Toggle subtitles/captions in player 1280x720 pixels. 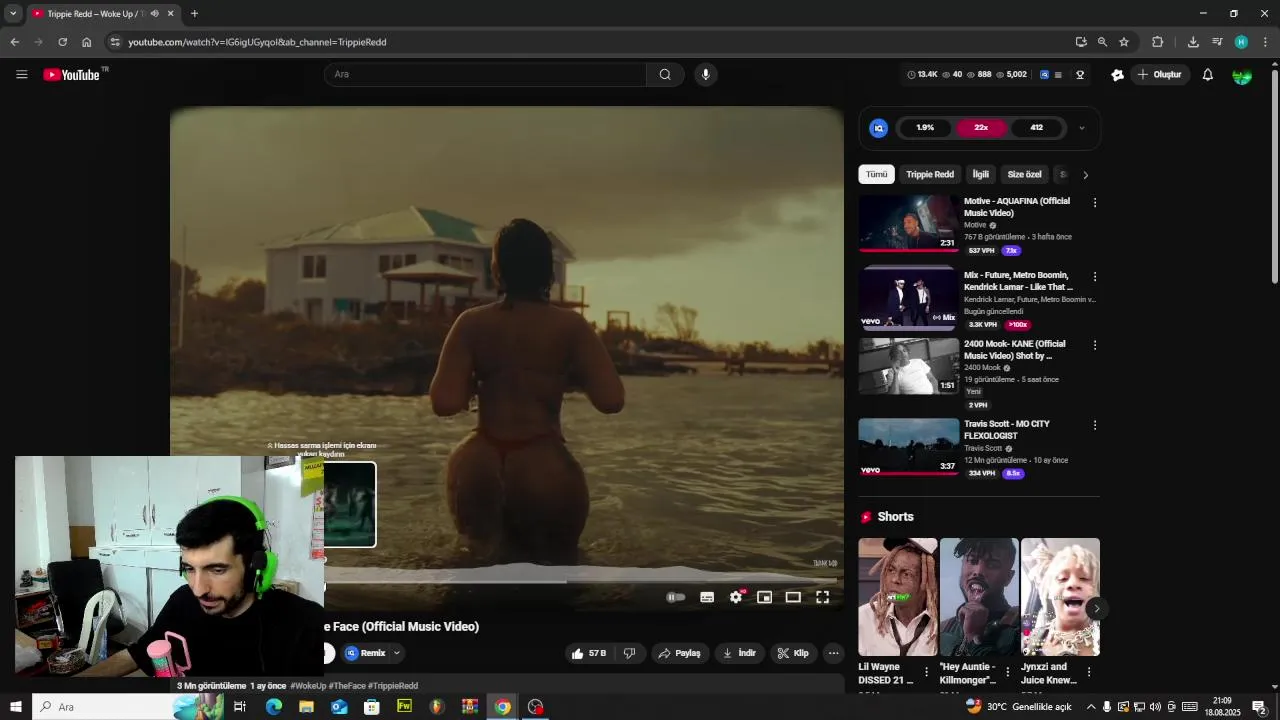click(x=707, y=597)
